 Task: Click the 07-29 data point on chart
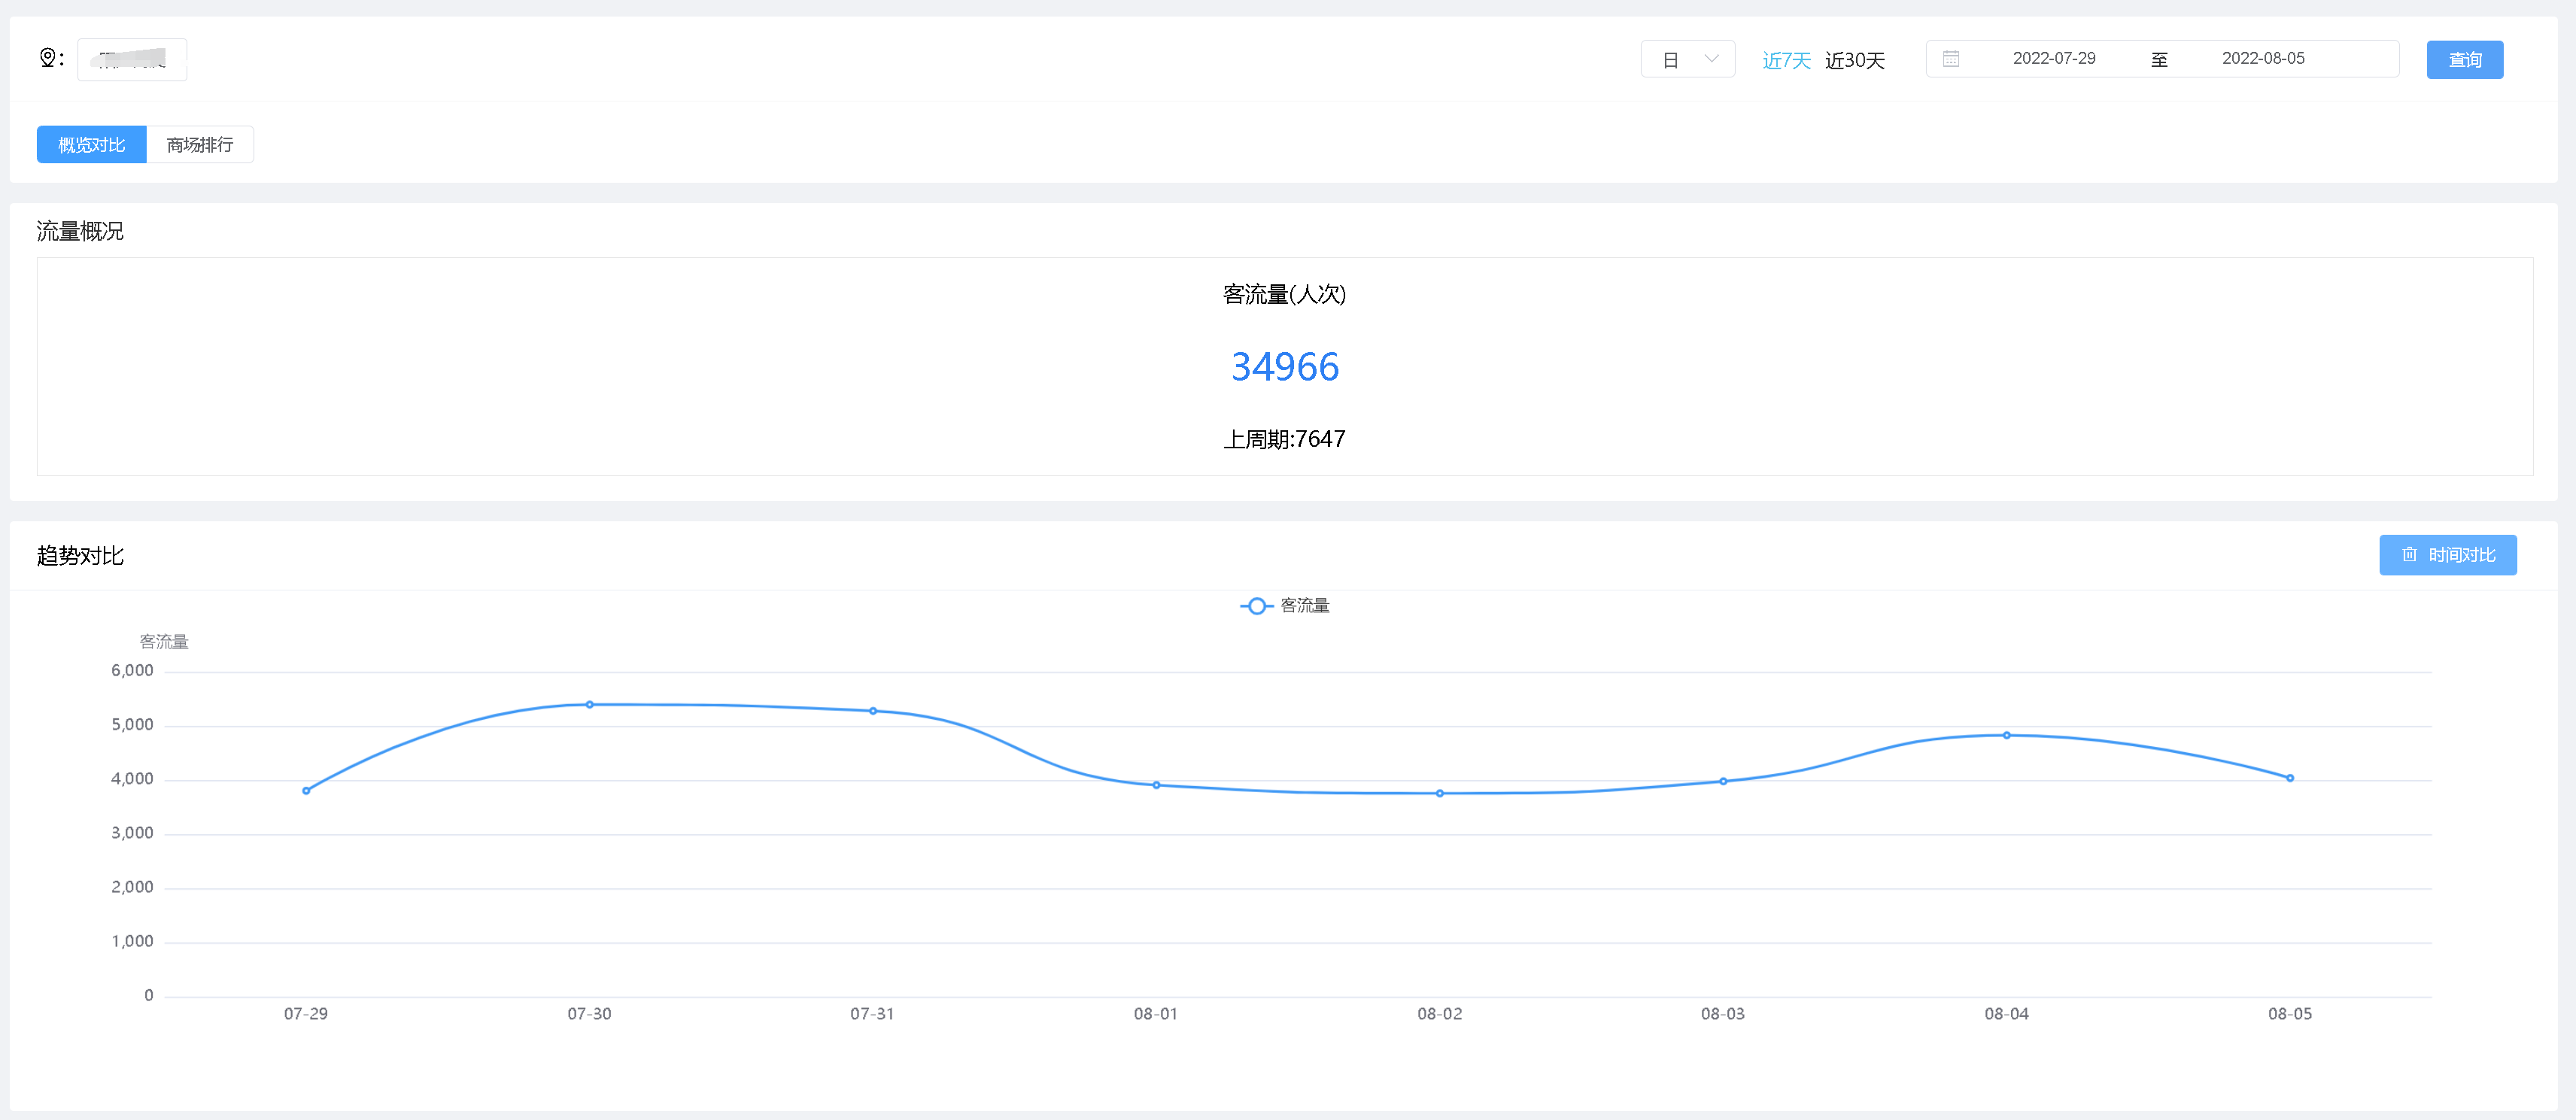[306, 791]
